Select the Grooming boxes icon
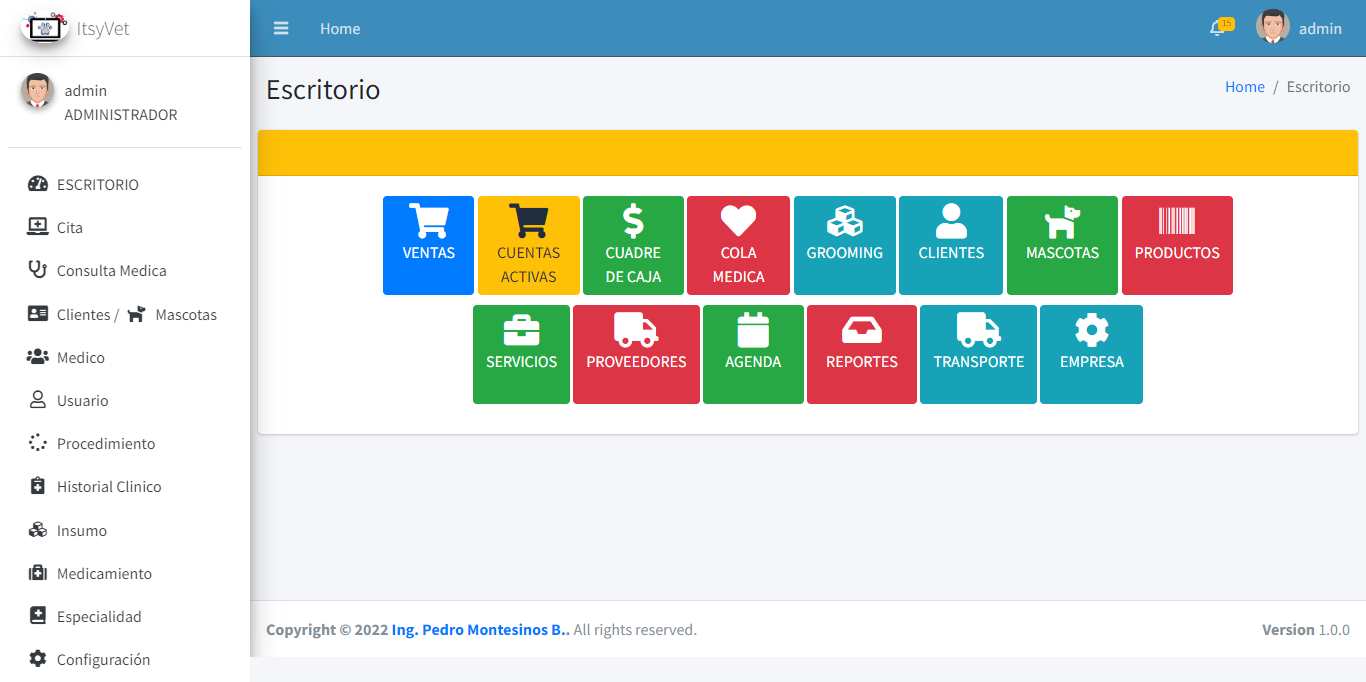 pyautogui.click(x=844, y=220)
